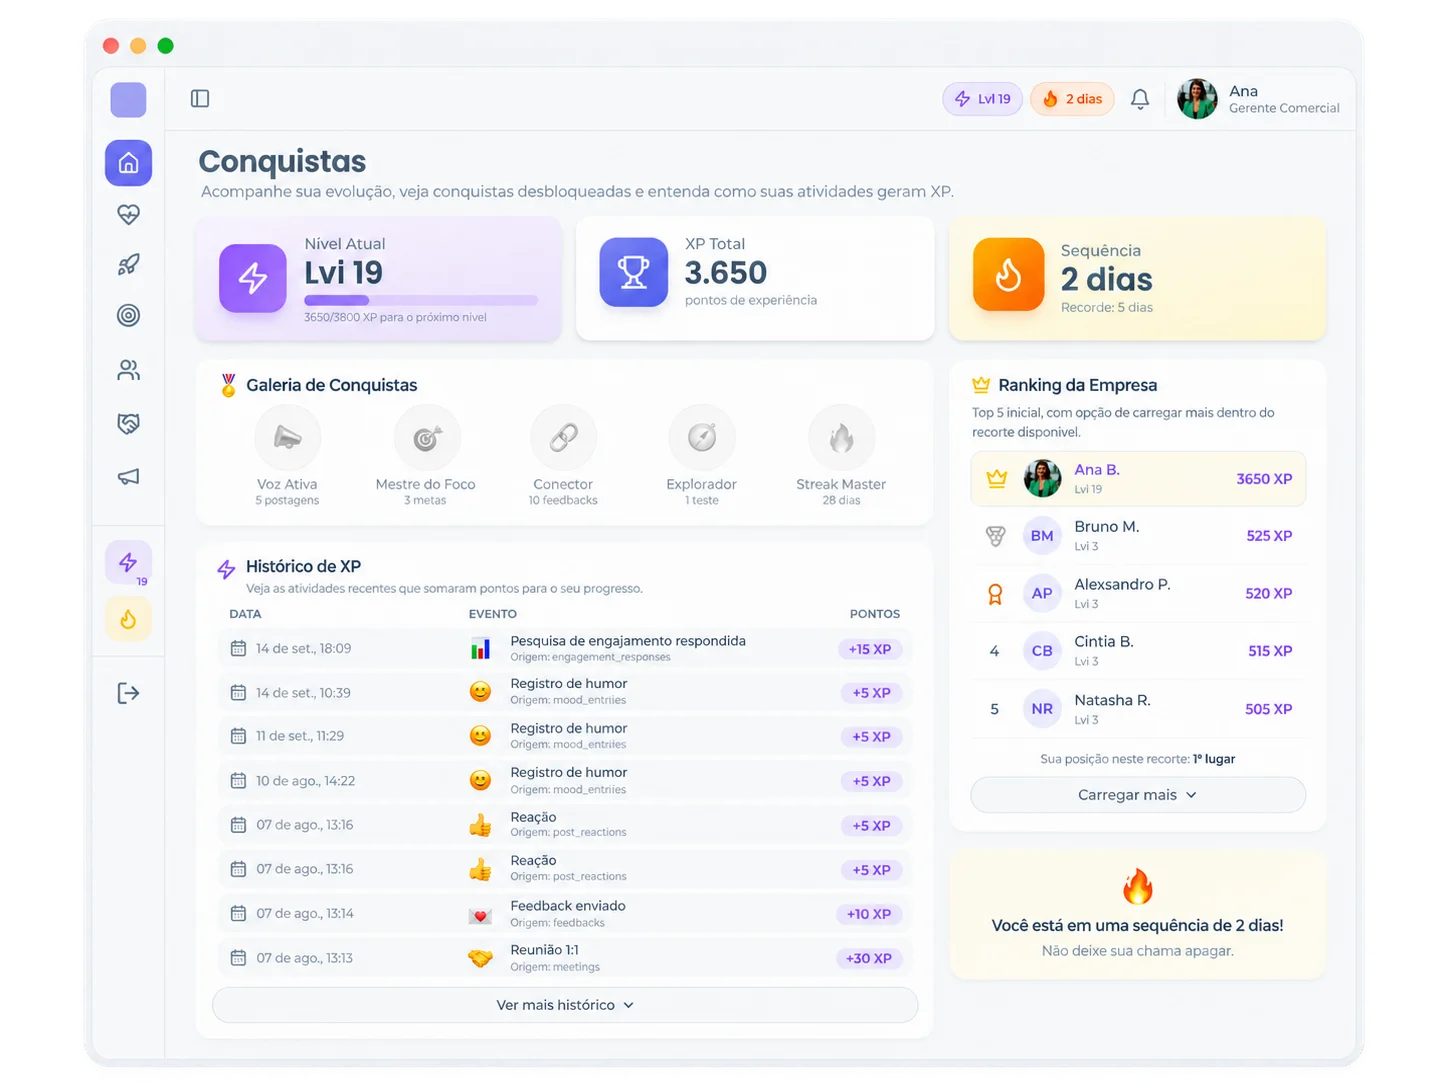Open the Home icon in sidebar
Screen dimensions: 1448x1086
tap(128, 163)
